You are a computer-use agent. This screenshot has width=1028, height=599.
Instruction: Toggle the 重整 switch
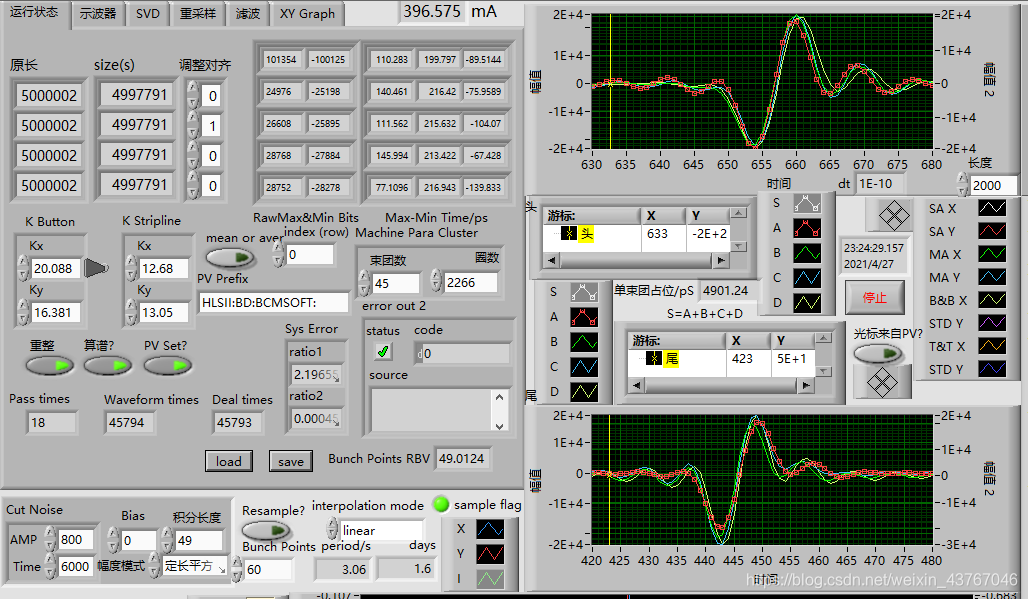[50, 366]
